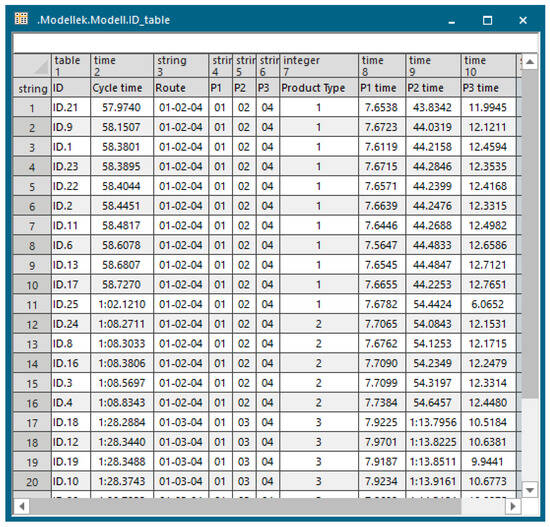Image resolution: width=550 pixels, height=527 pixels.
Task: Click P3 time cell 11.9945
Action: (488, 107)
